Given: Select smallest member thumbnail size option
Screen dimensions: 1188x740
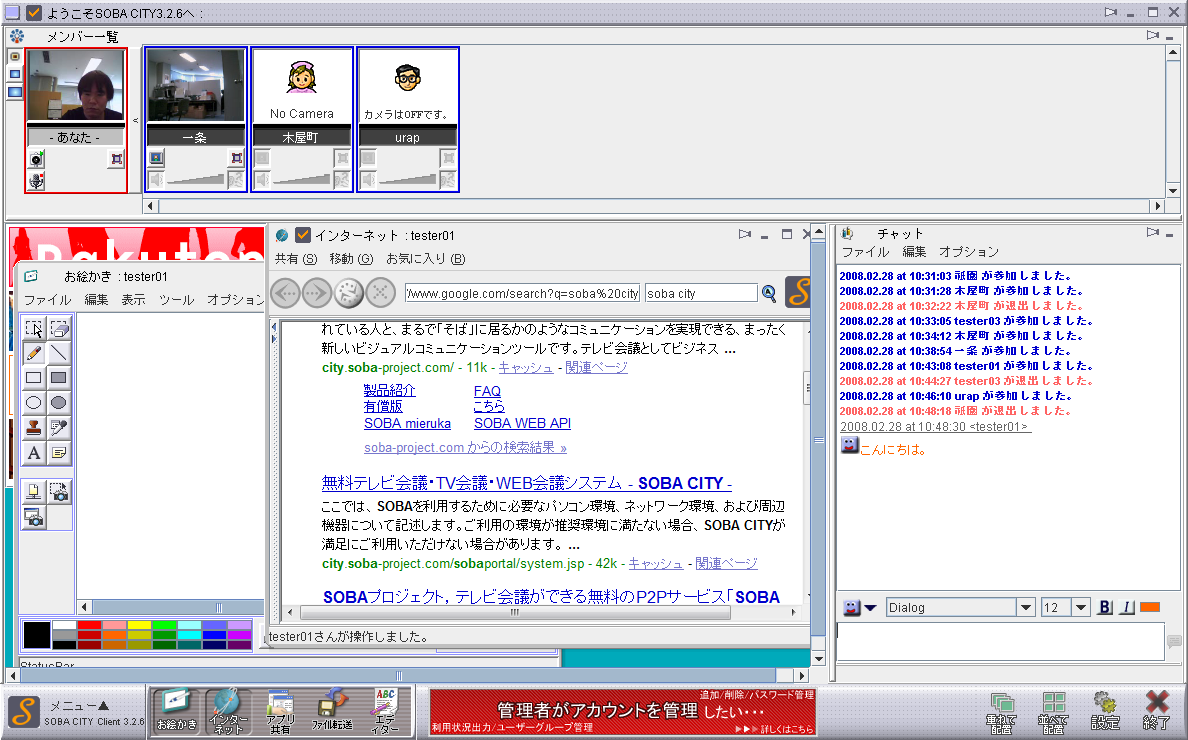Looking at the screenshot, I should click(x=14, y=57).
